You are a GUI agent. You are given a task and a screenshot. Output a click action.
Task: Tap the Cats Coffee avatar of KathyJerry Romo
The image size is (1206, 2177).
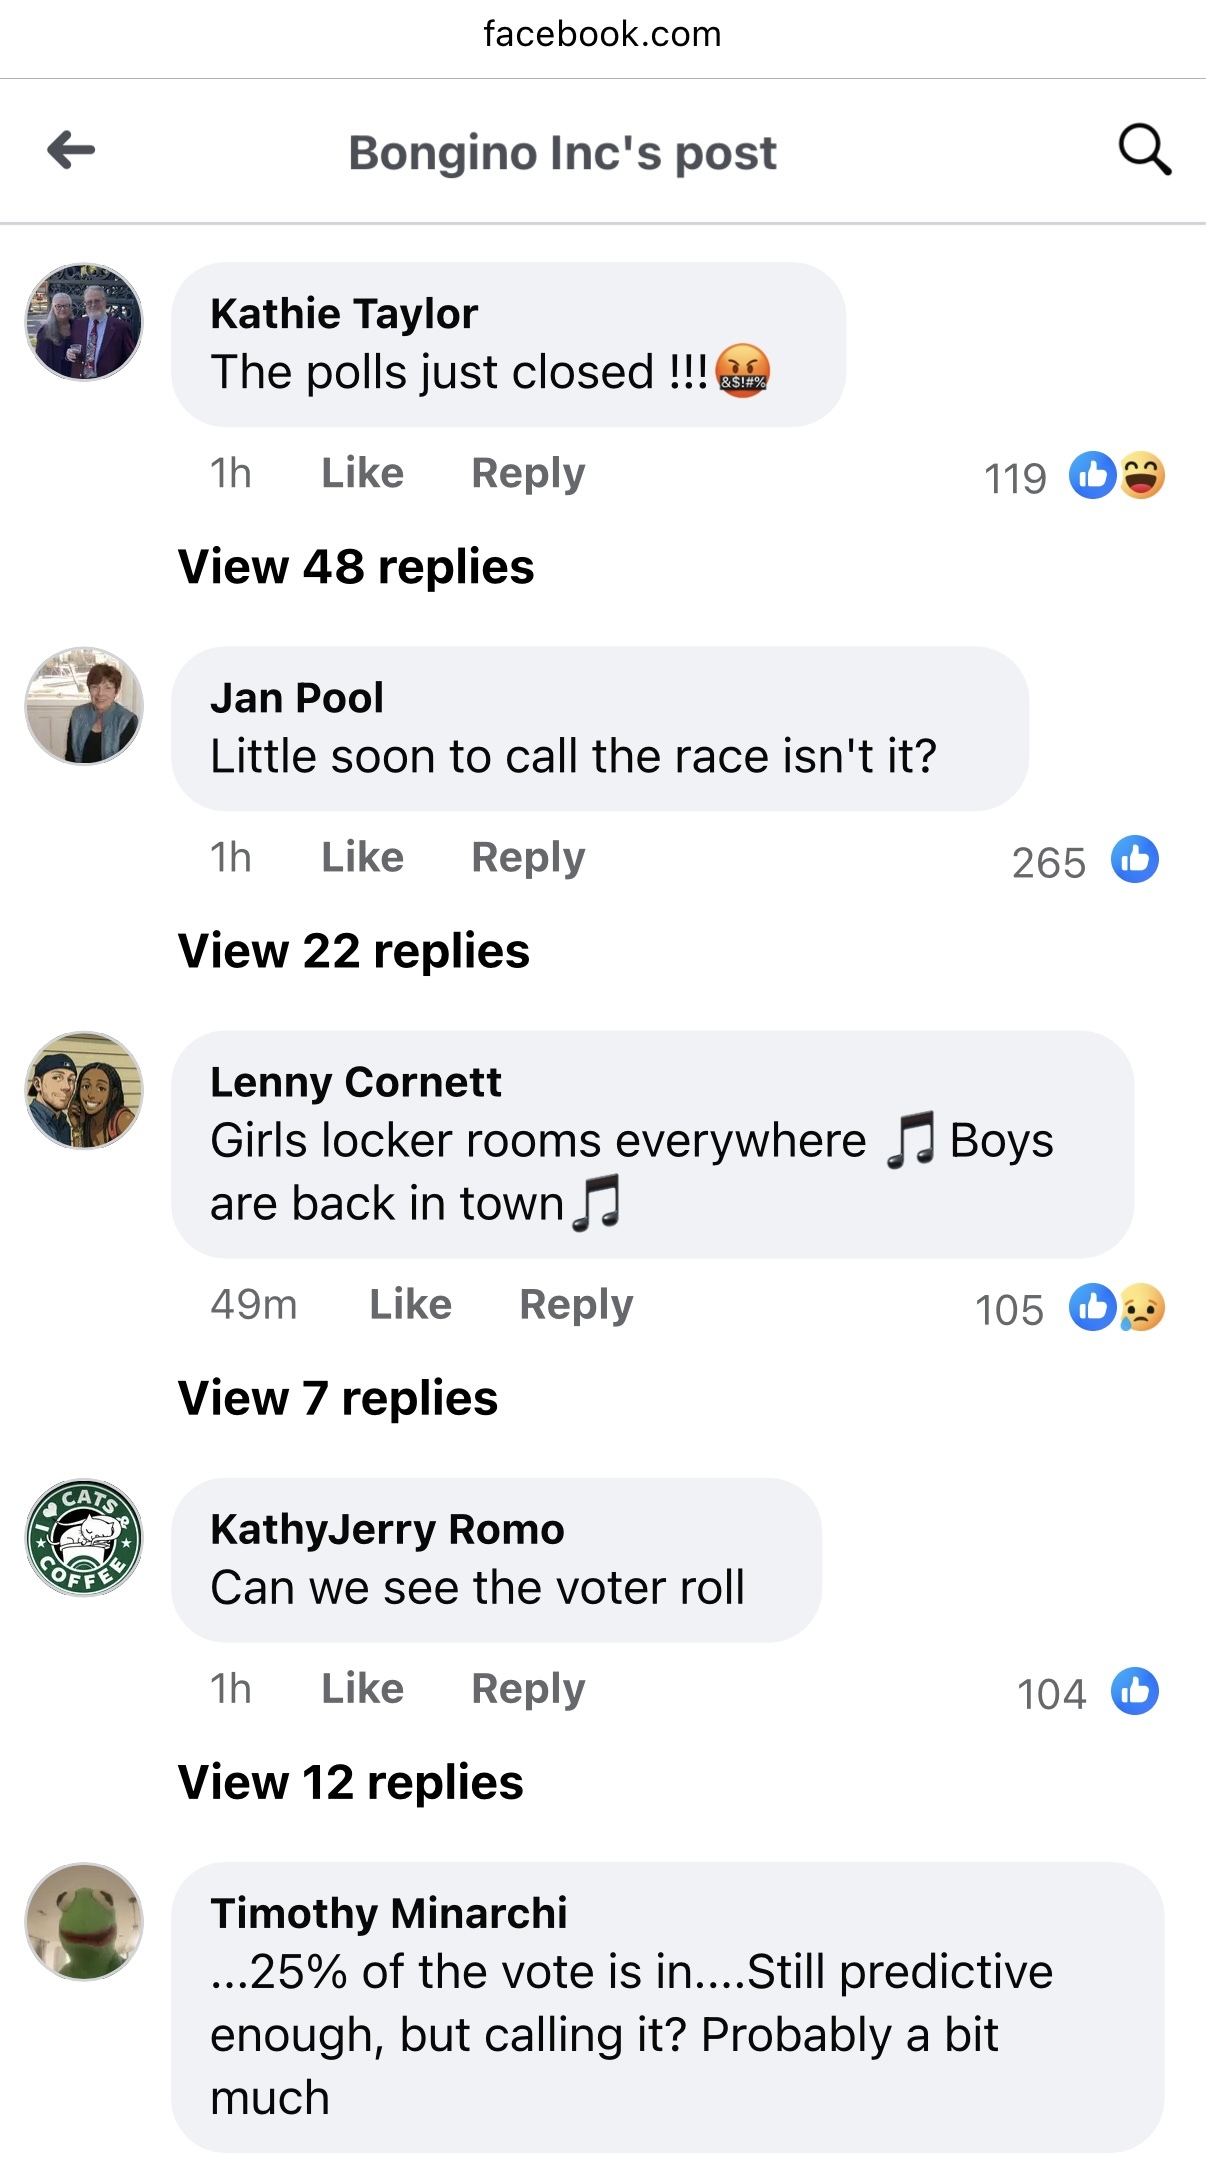click(x=84, y=1538)
